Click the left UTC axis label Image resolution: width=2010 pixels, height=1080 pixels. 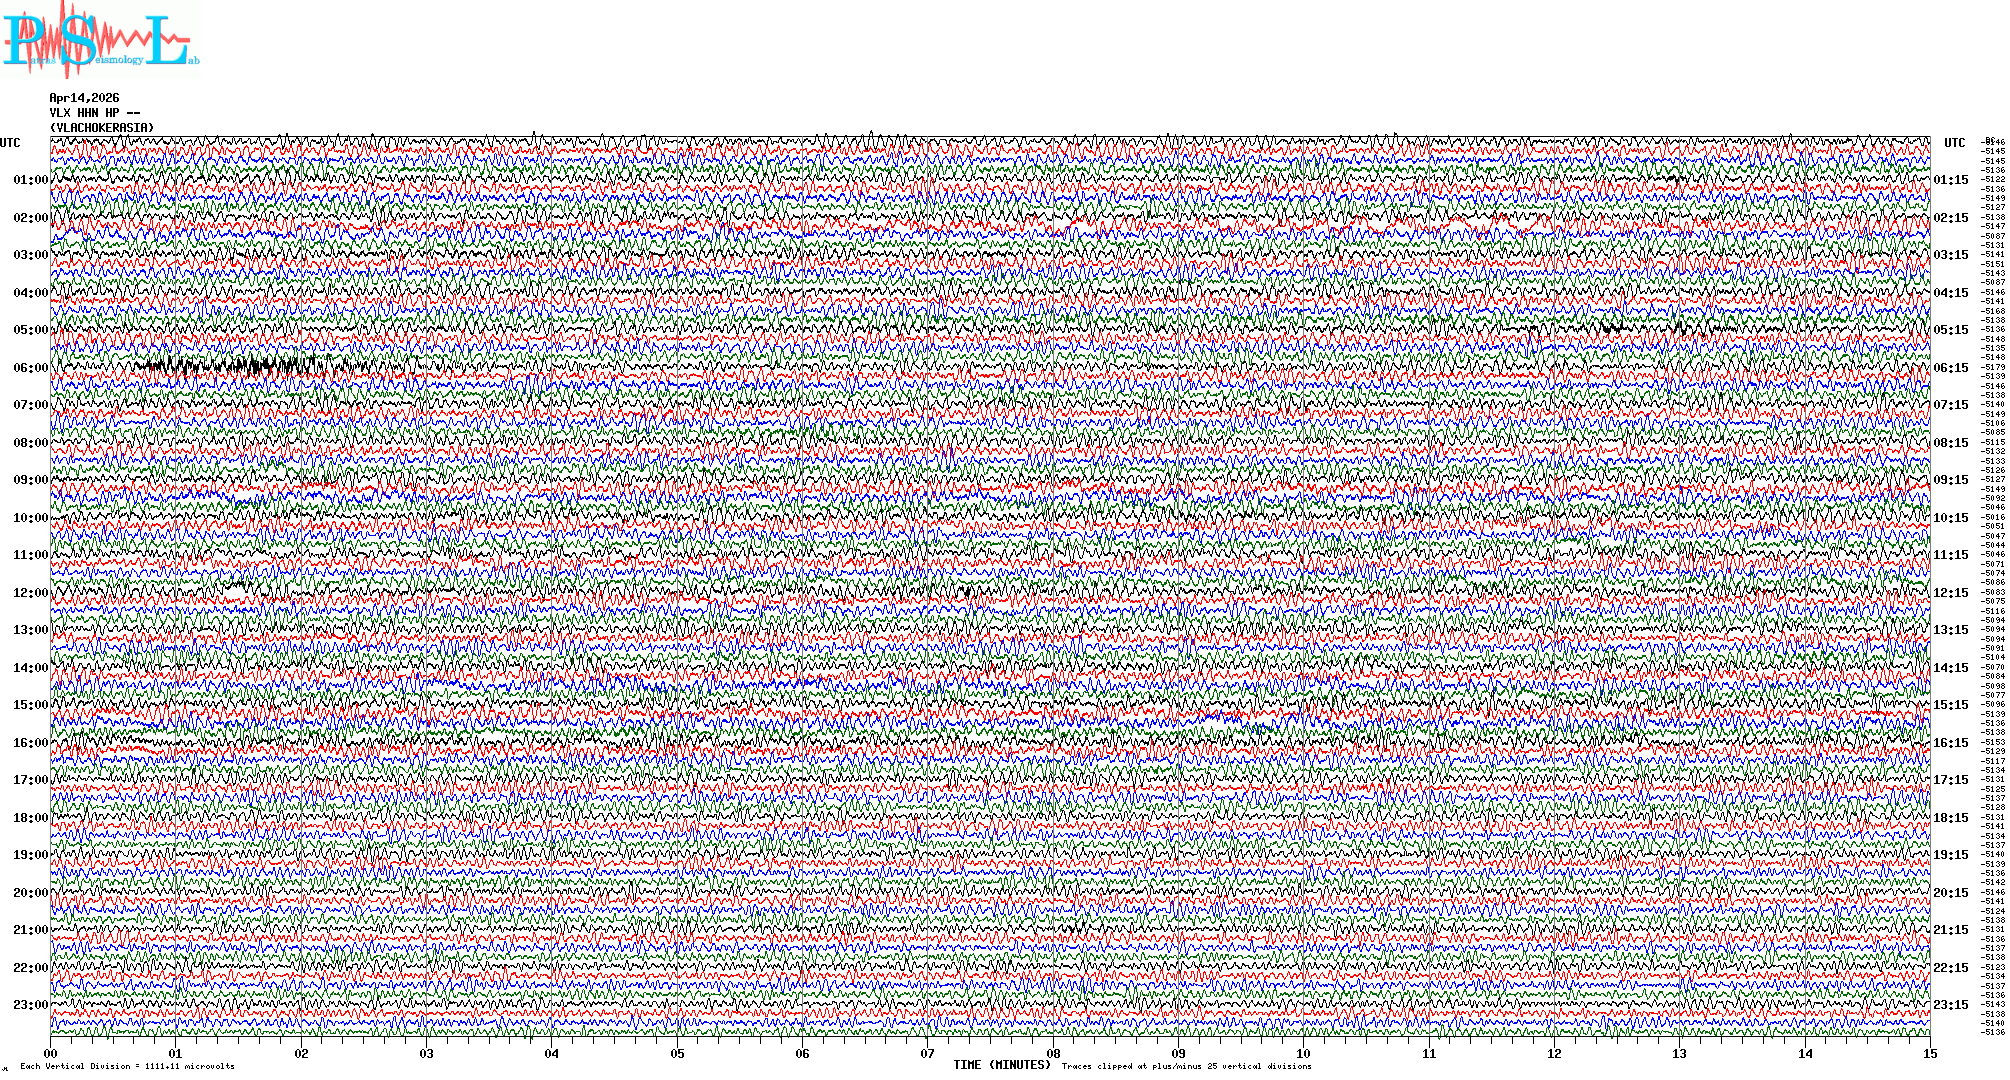(10, 143)
